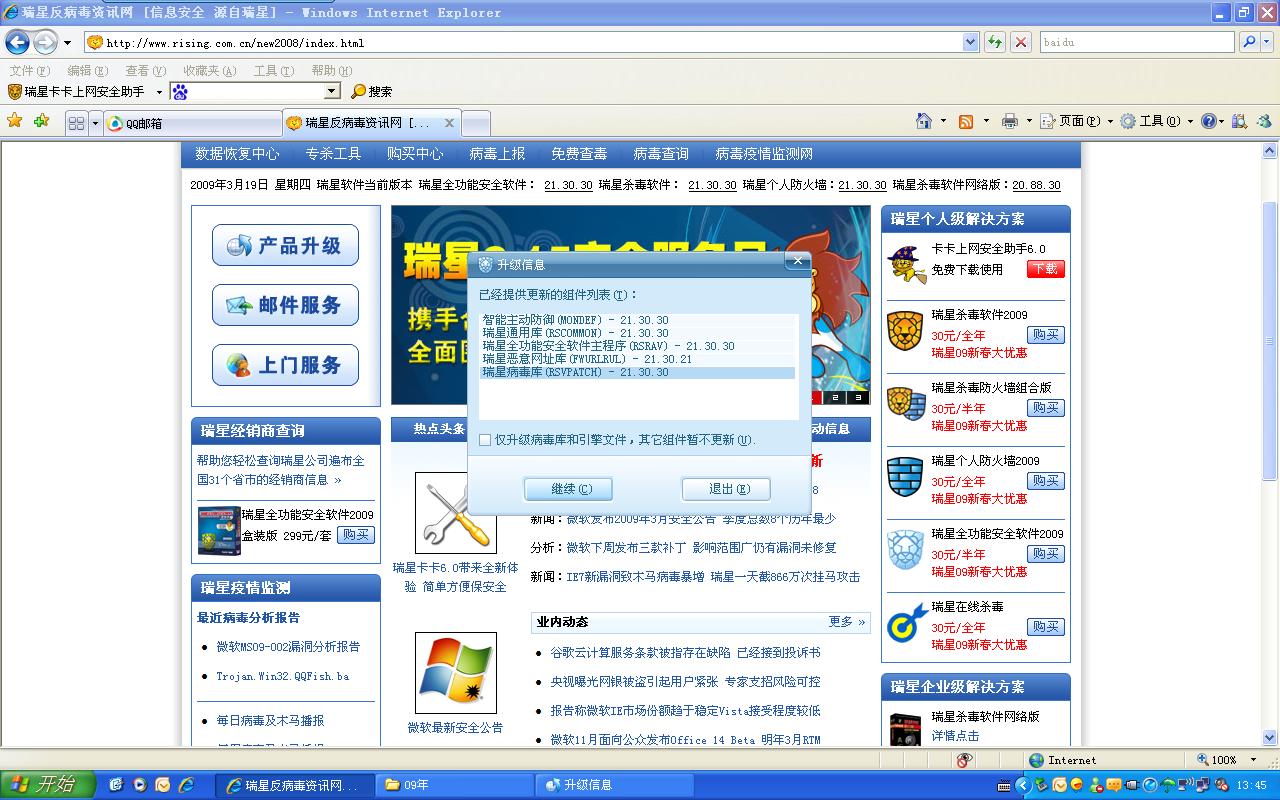The image size is (1280, 800).
Task: Click the 瑞星卡卡上网安全助手 lion toolbar icon
Action: 15,91
